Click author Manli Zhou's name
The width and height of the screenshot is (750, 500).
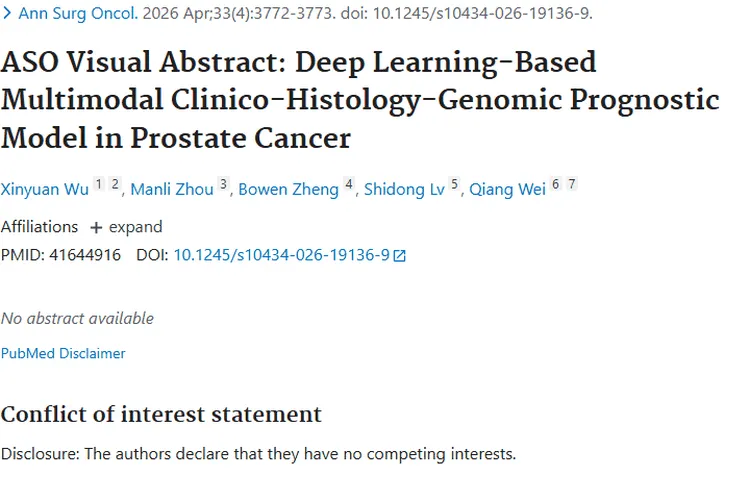click(x=170, y=189)
